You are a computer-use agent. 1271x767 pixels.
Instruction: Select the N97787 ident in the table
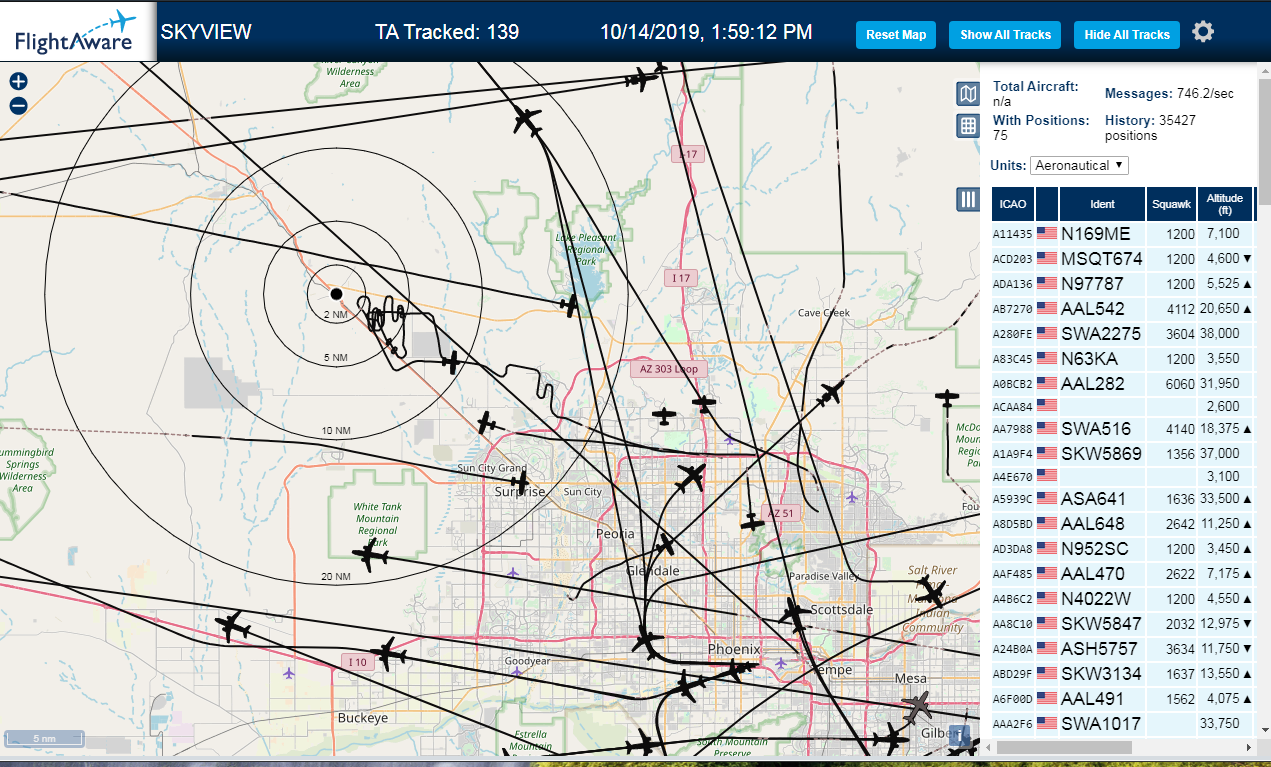point(1093,284)
